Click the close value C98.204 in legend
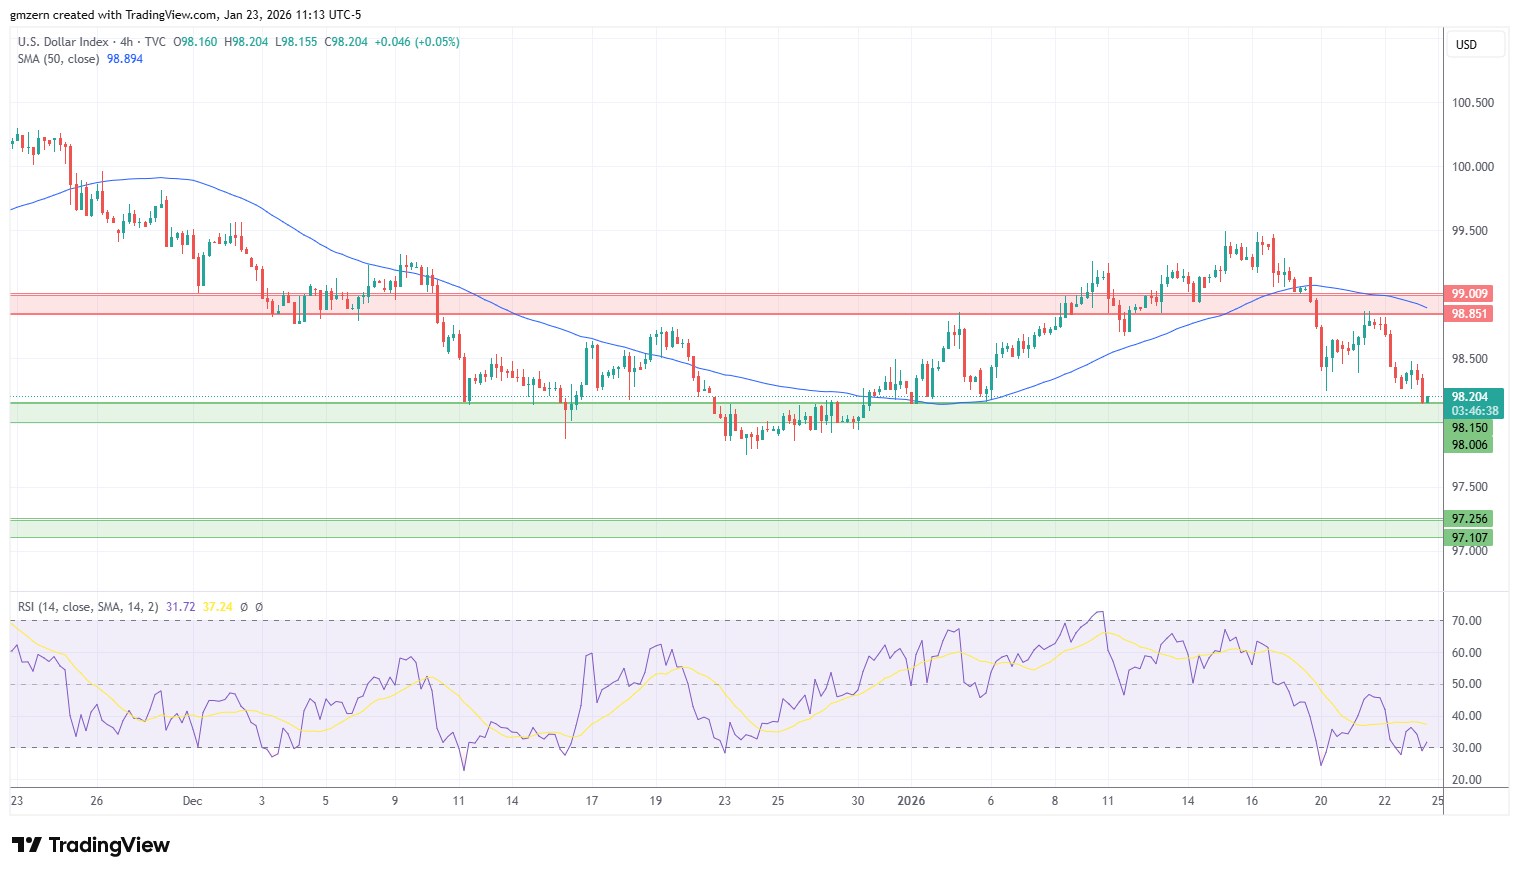 point(346,42)
